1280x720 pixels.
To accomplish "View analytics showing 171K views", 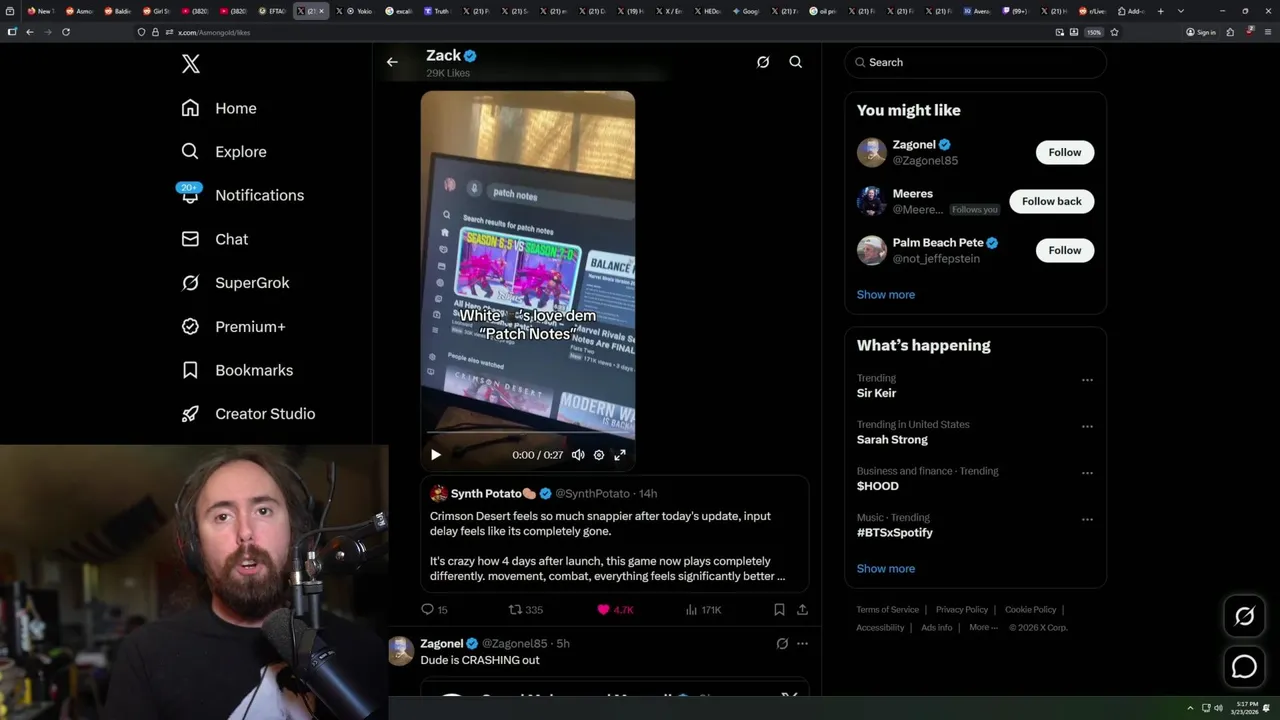I will point(704,609).
